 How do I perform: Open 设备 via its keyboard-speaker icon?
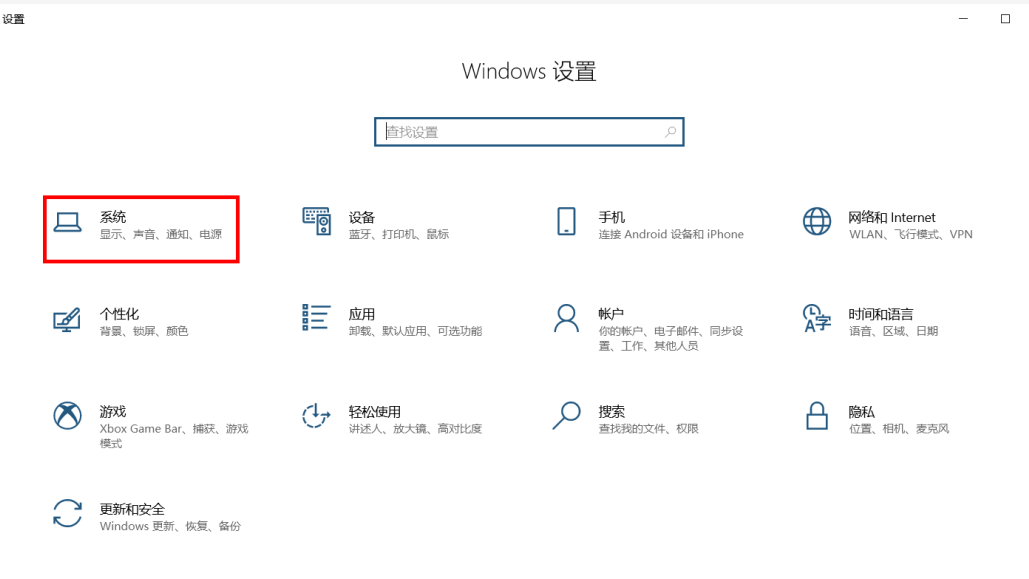pos(316,222)
